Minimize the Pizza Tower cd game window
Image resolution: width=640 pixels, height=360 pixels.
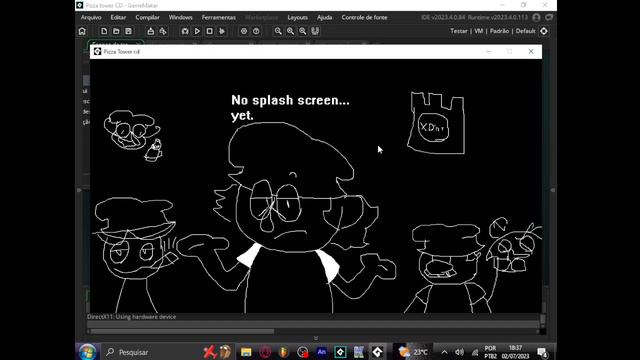pos(489,51)
